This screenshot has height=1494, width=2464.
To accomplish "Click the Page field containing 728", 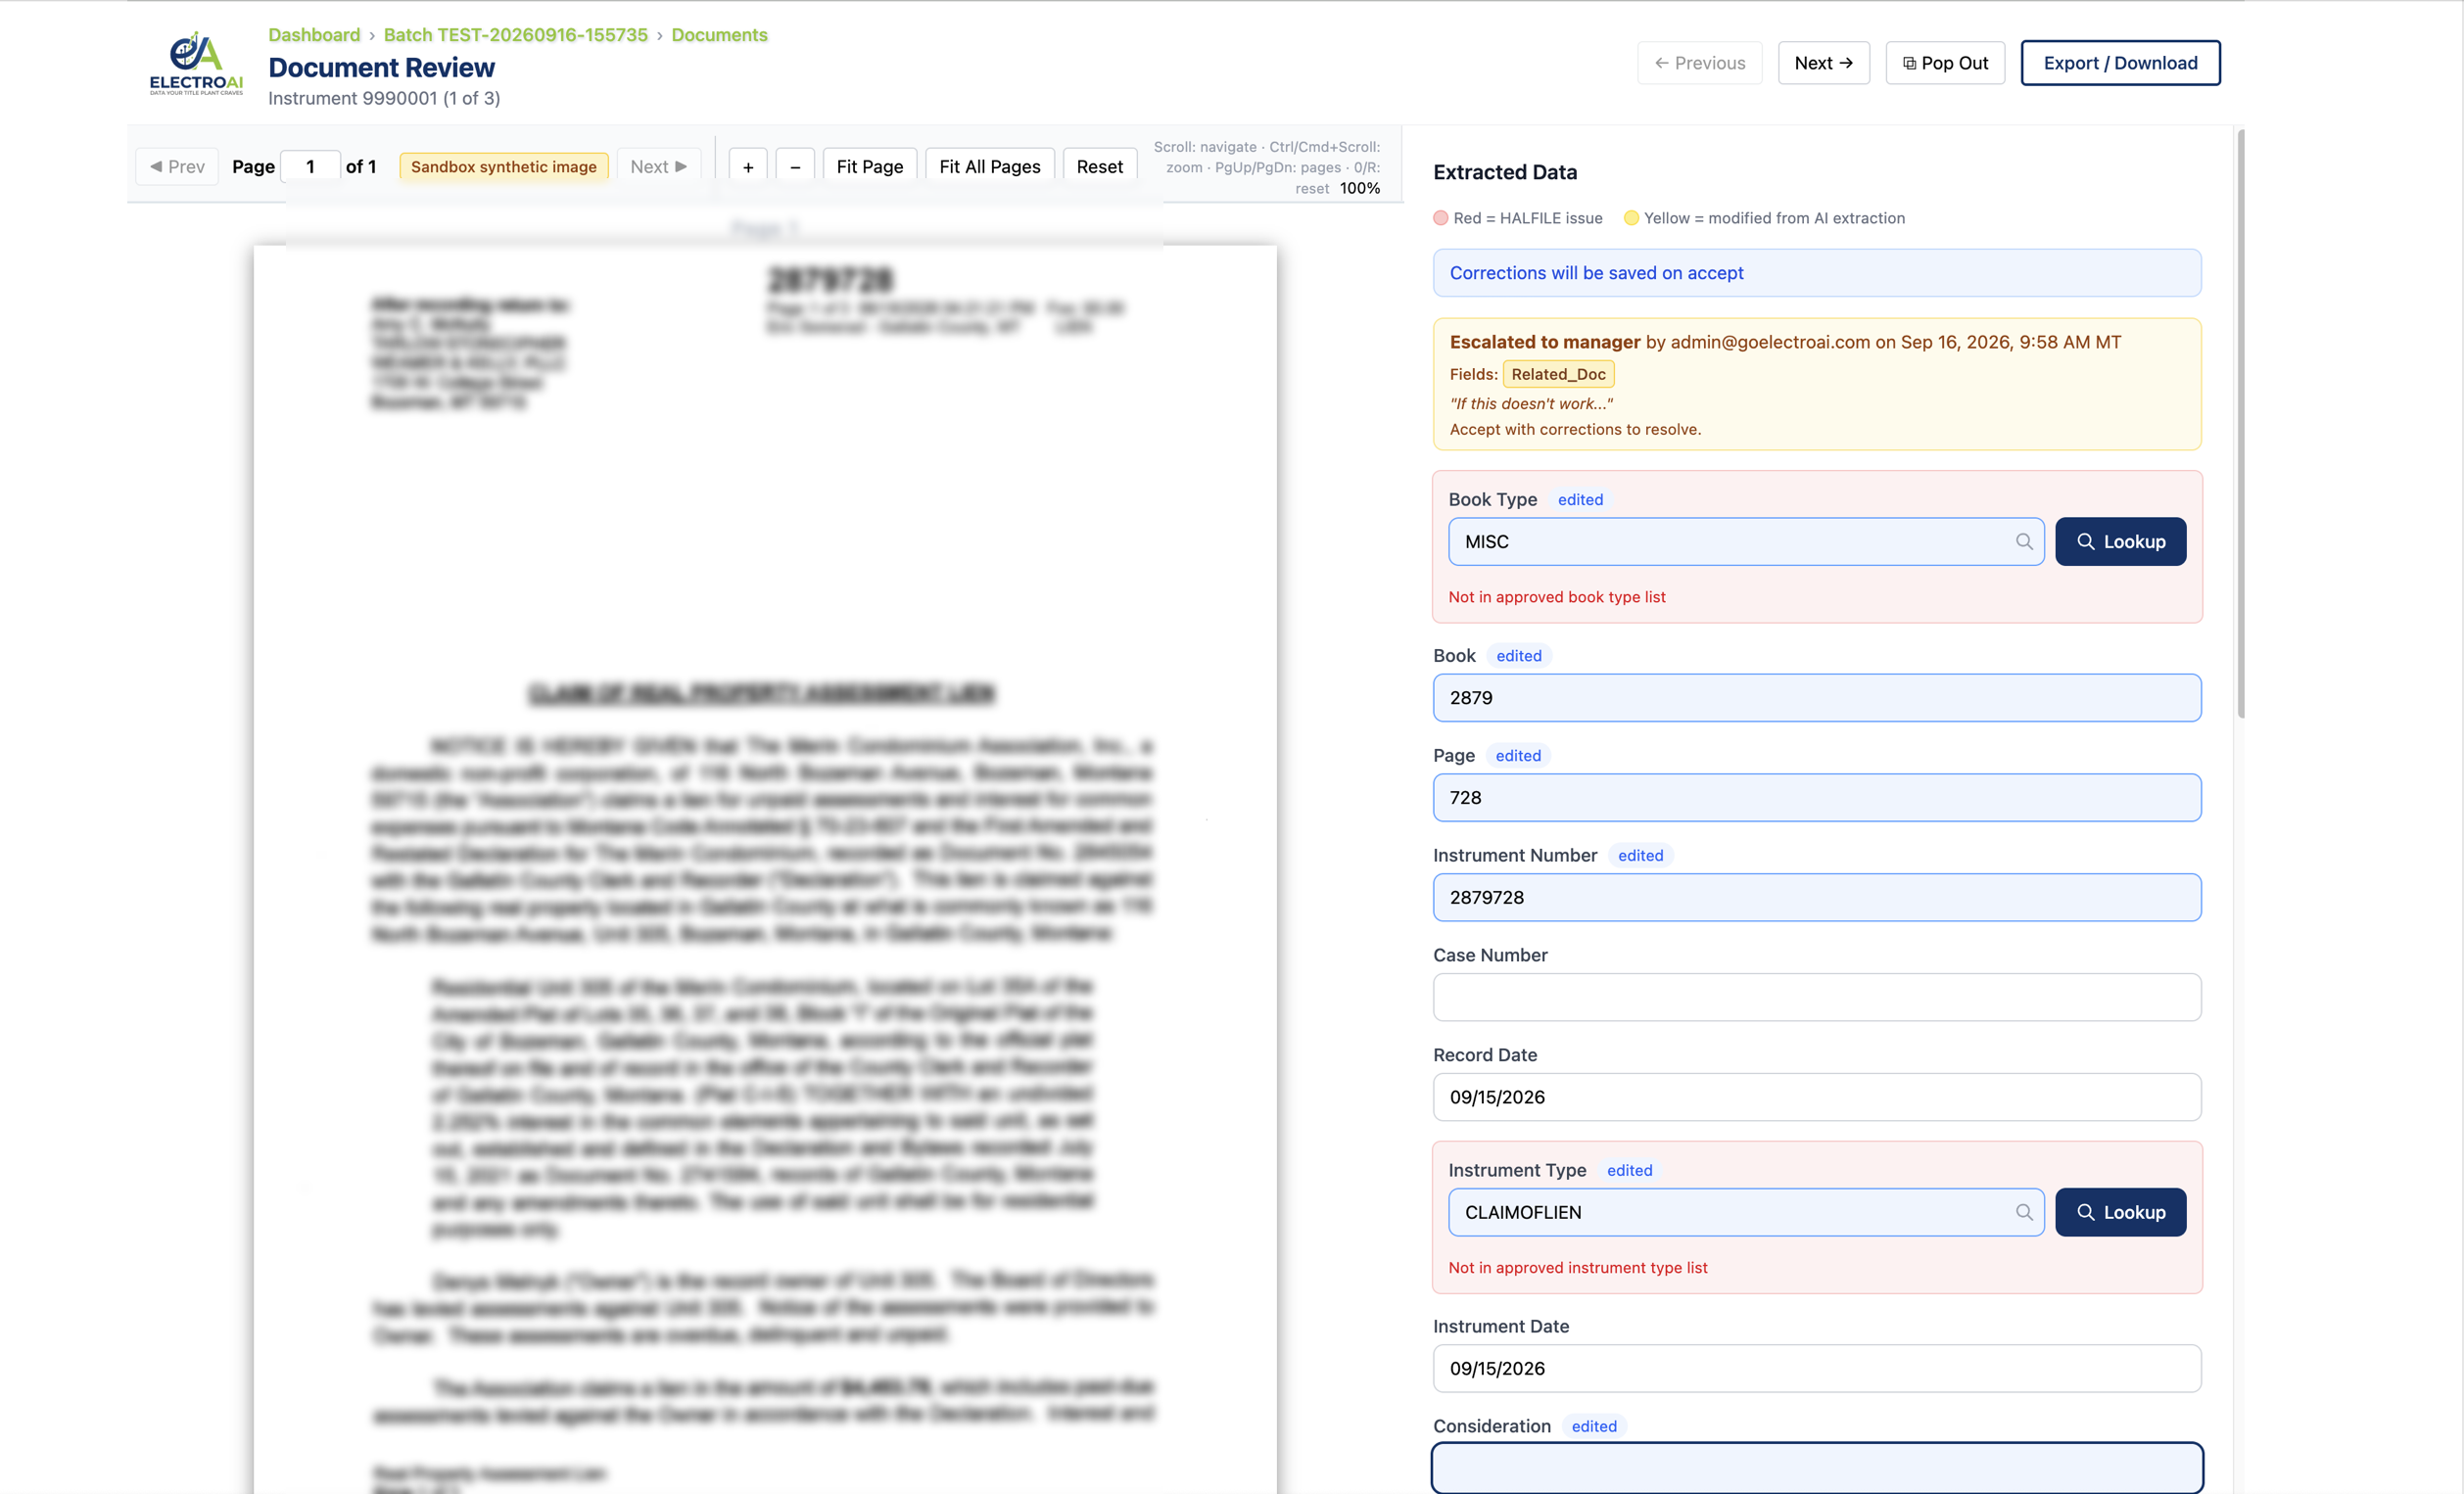I will 1816,797.
